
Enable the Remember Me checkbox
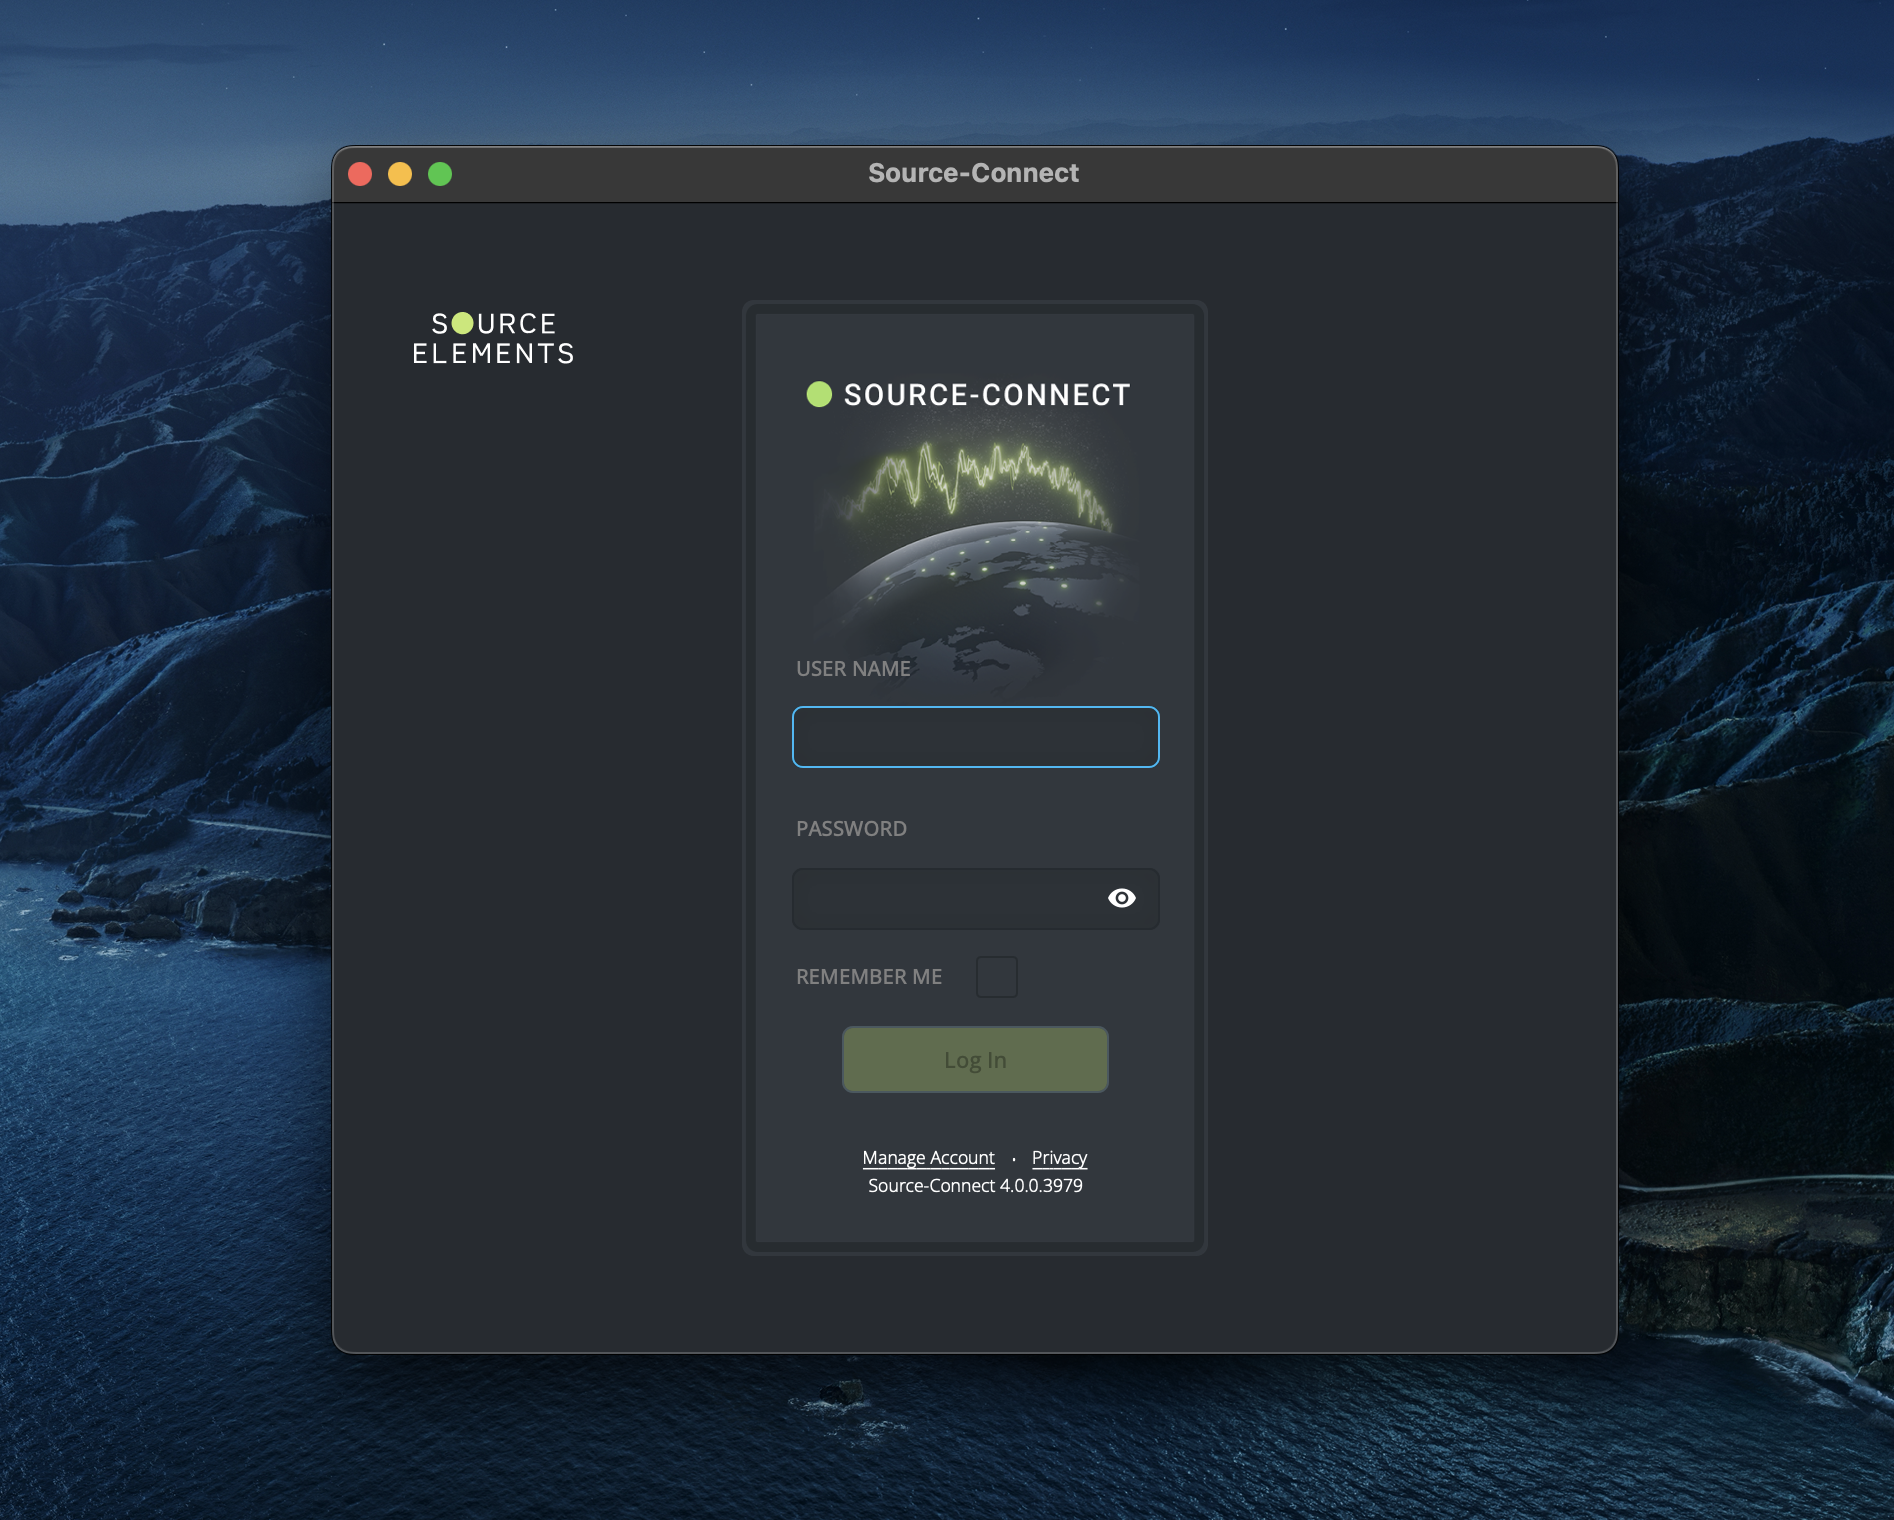click(x=996, y=977)
